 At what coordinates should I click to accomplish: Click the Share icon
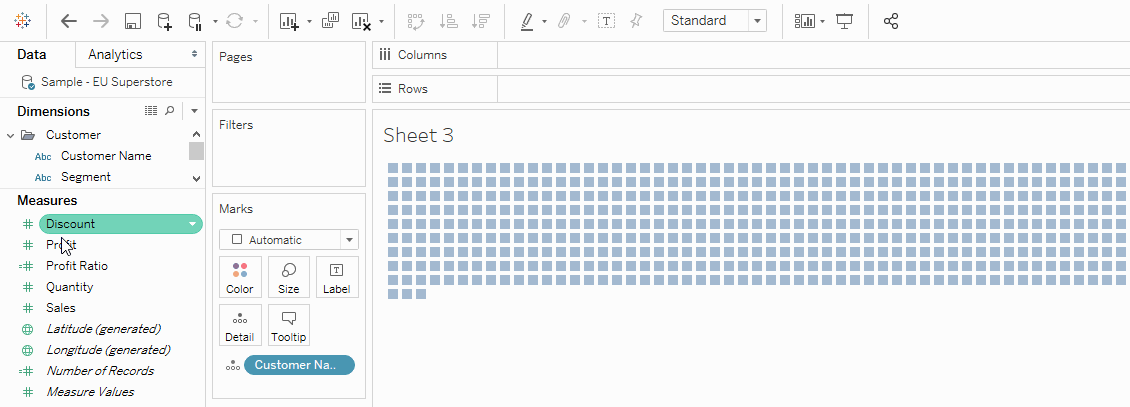click(891, 21)
